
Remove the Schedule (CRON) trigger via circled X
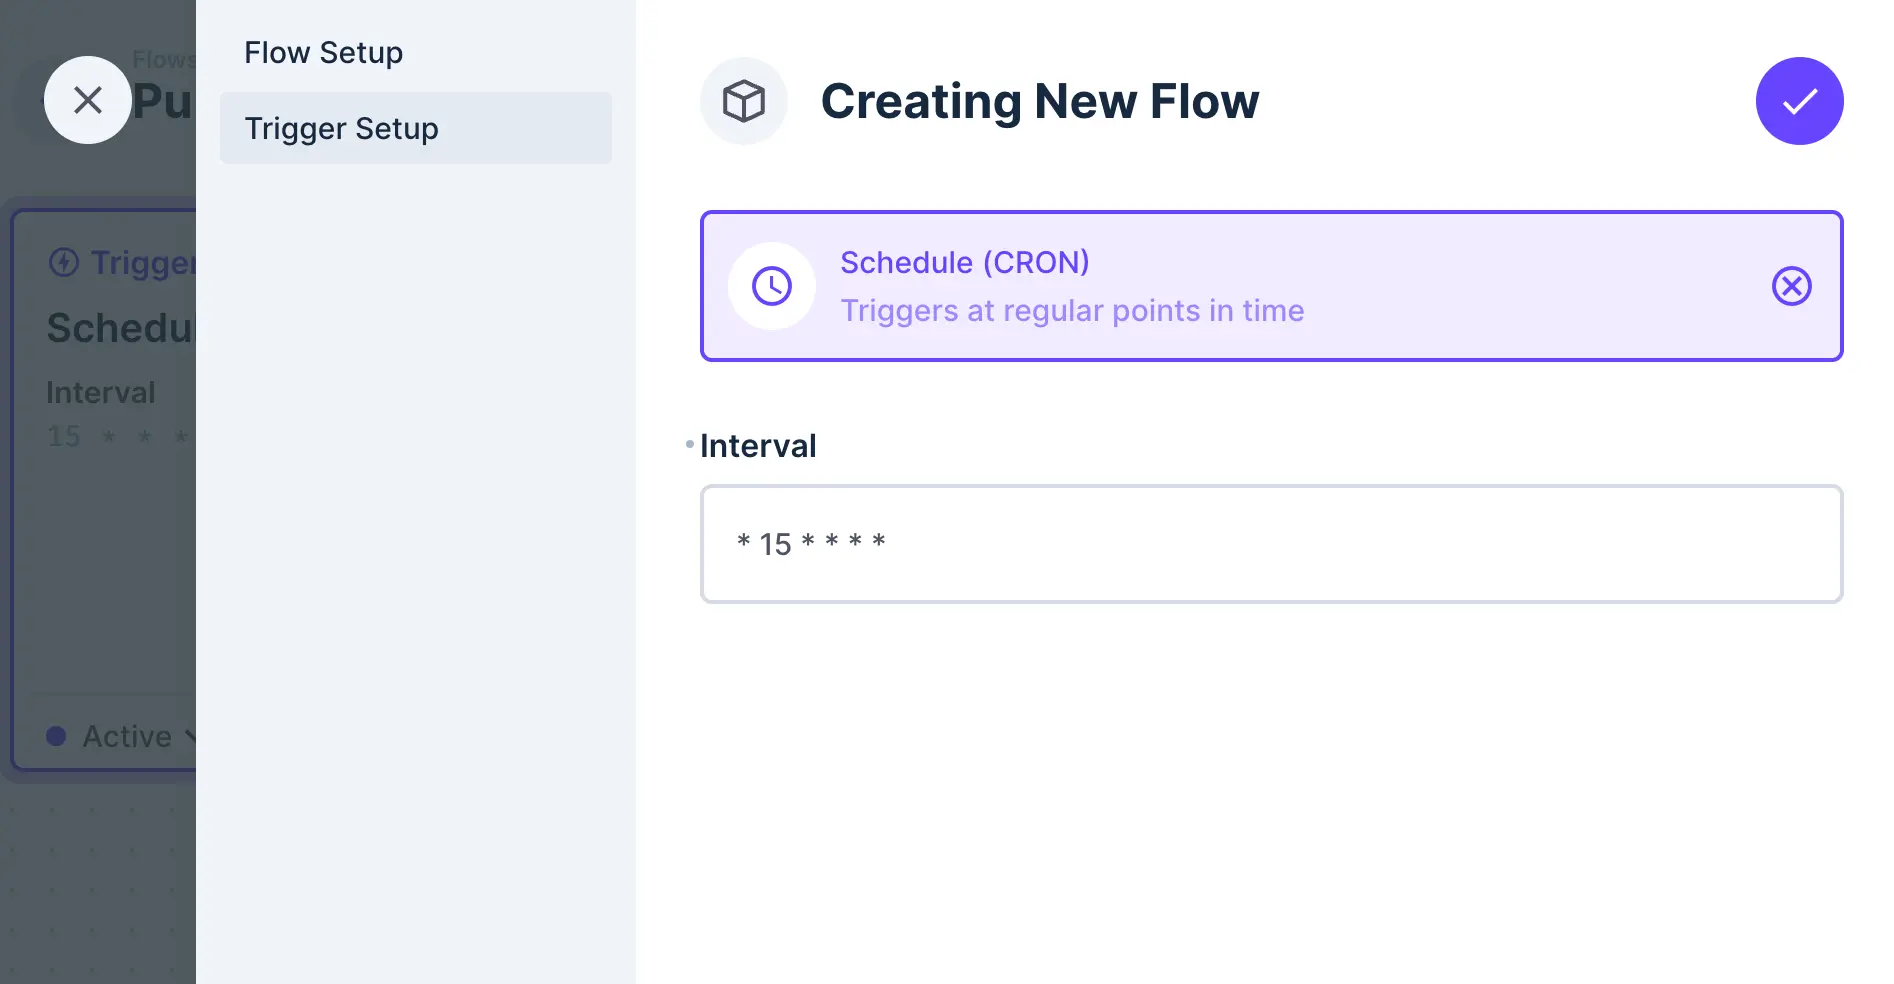click(1791, 286)
